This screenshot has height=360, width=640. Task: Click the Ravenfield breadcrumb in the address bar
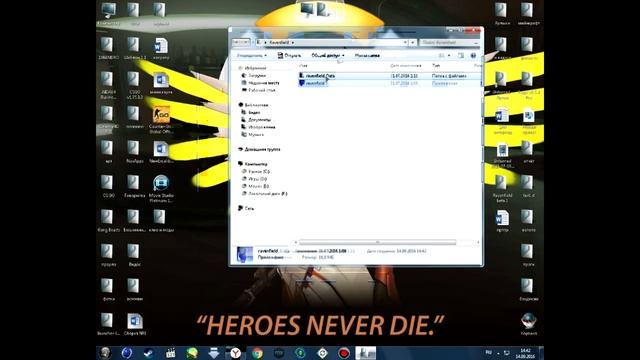[x=279, y=42]
